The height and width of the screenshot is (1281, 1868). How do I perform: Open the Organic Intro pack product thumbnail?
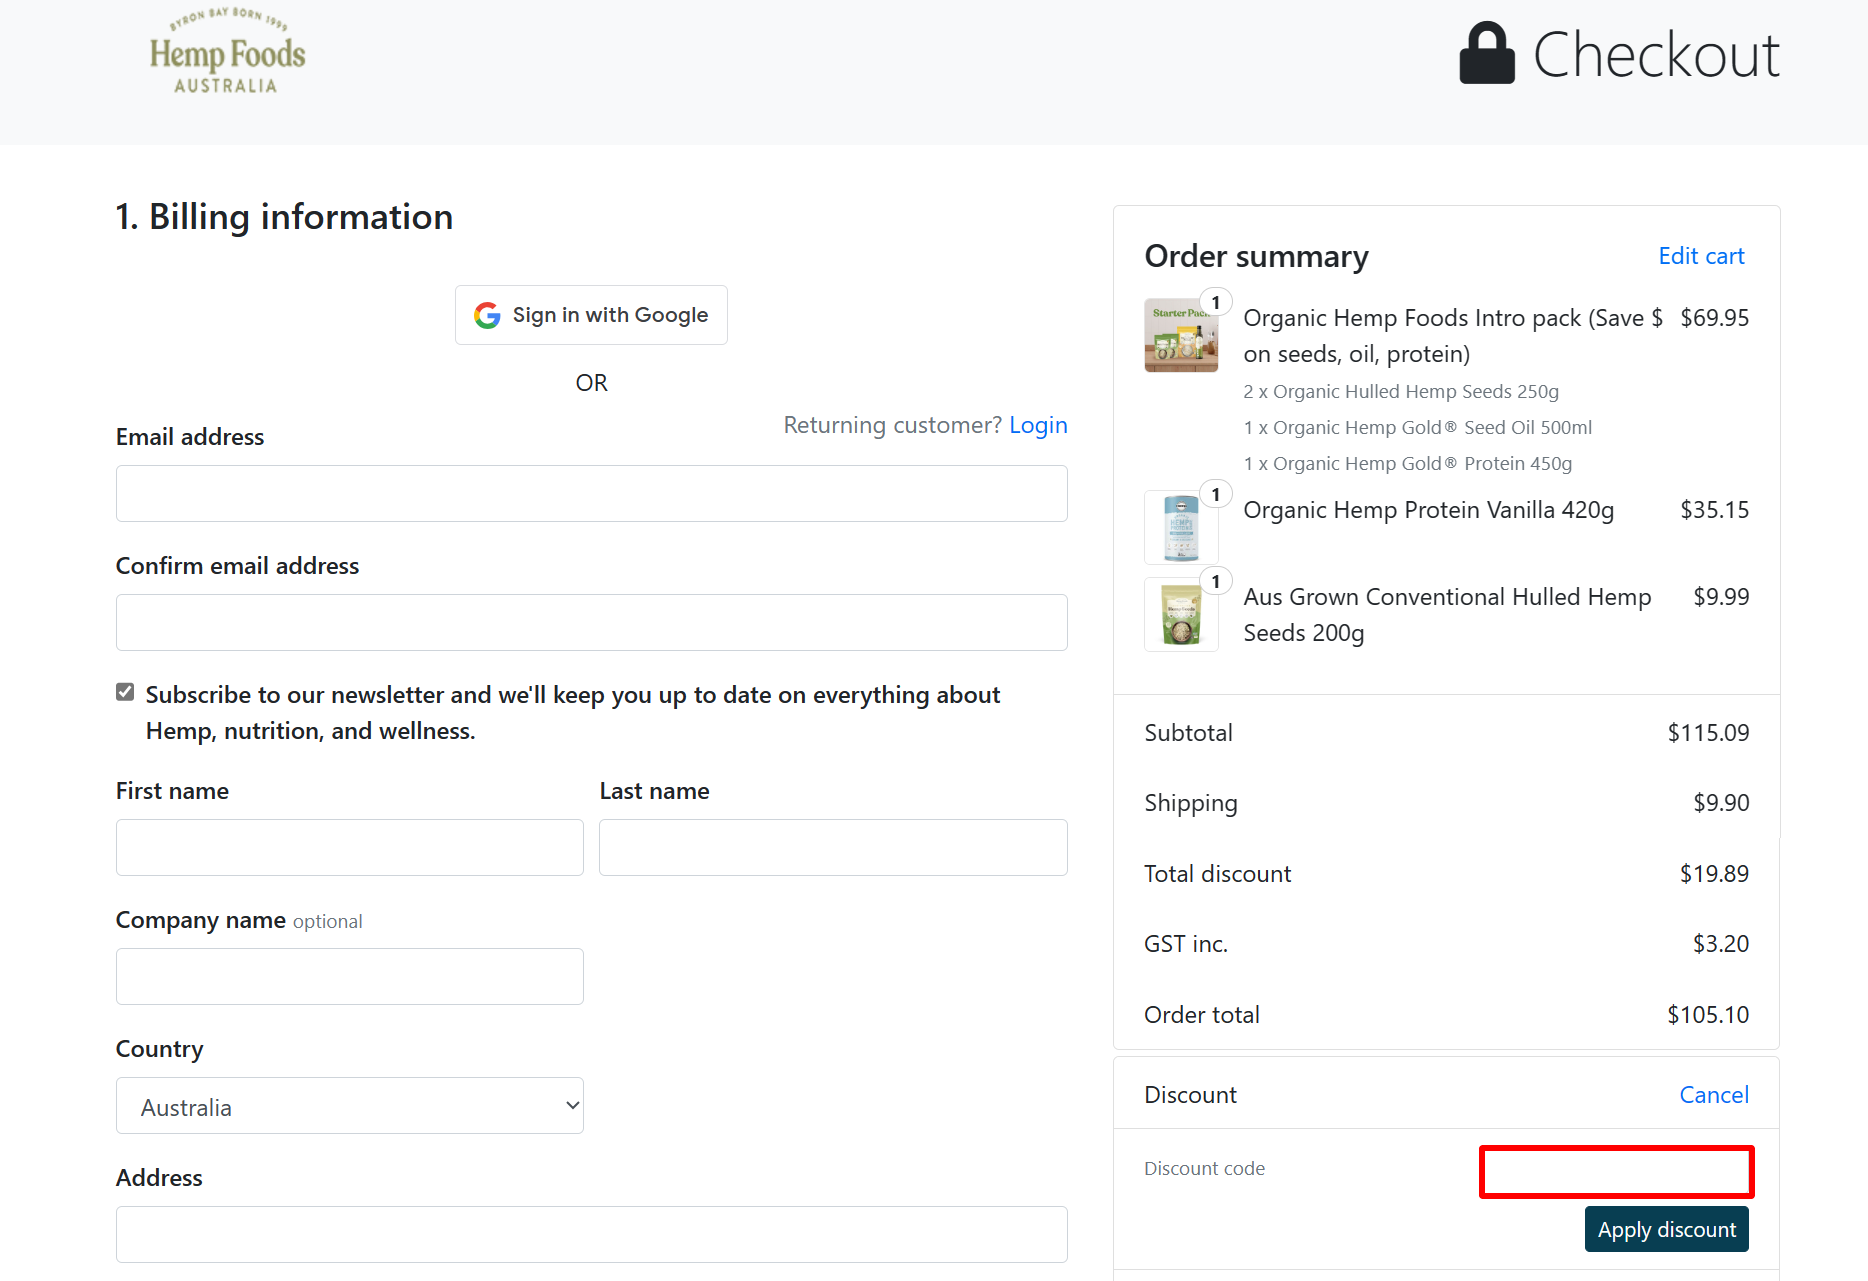(1181, 336)
